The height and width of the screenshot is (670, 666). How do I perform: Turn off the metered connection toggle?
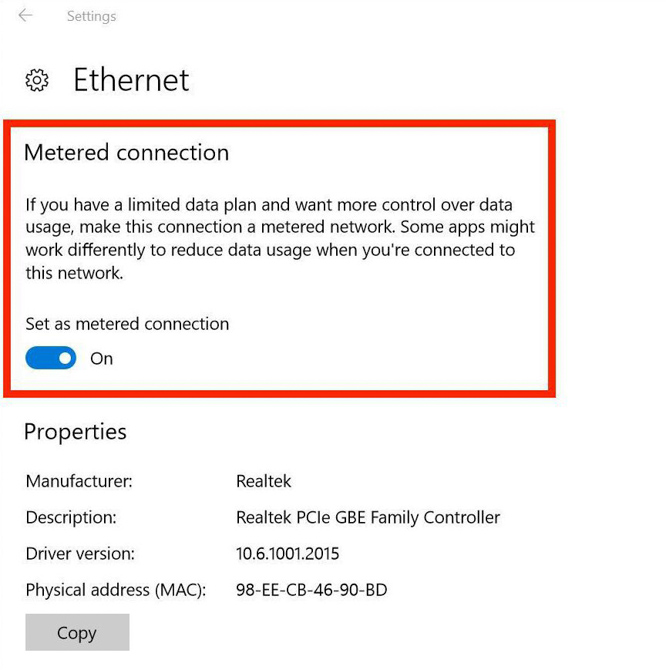[51, 358]
